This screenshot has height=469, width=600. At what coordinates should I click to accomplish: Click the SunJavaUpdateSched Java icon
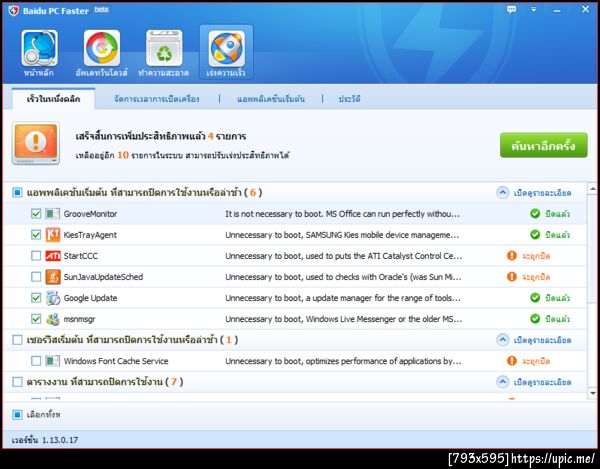pyautogui.click(x=53, y=277)
